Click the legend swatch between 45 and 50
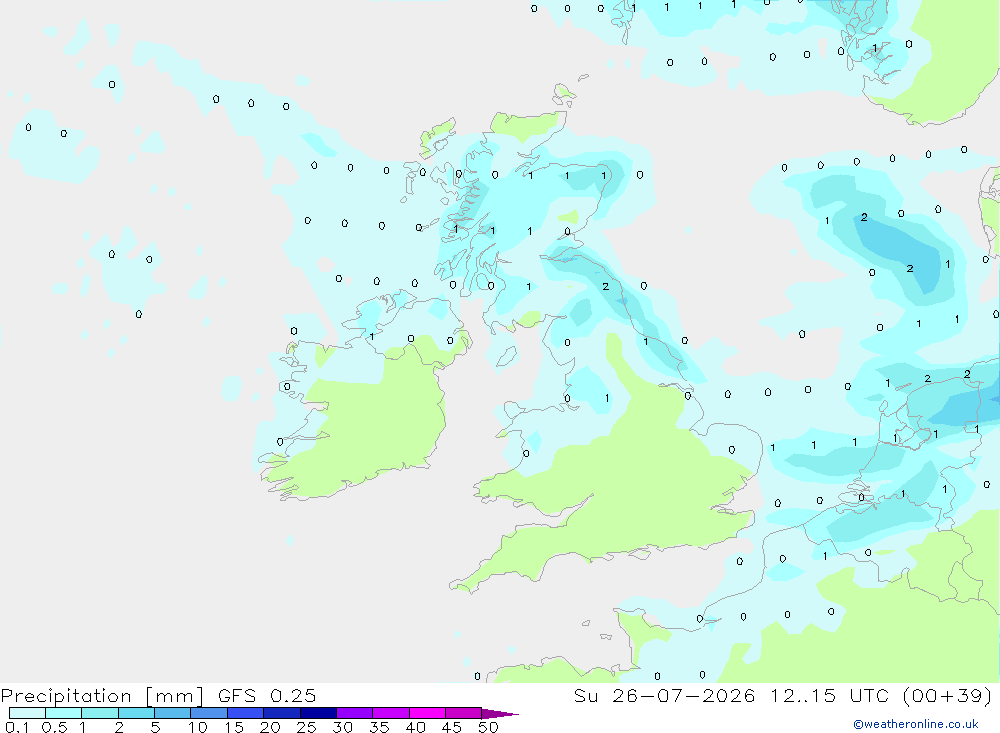 click(464, 713)
